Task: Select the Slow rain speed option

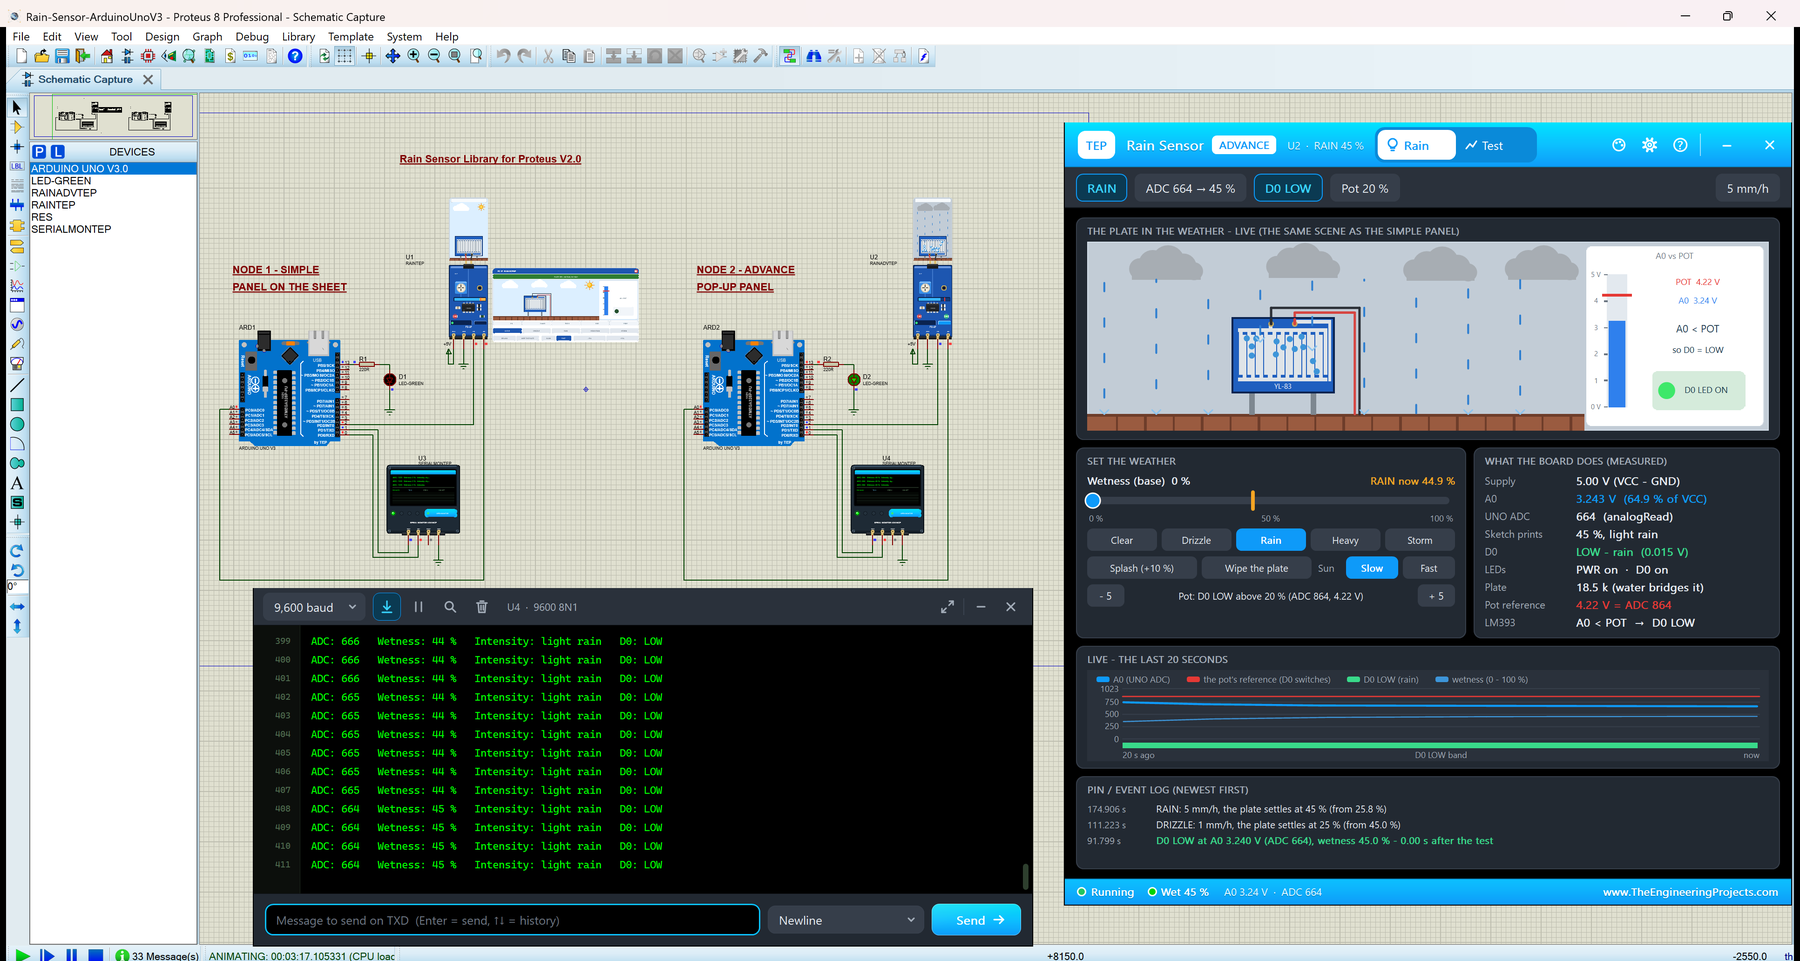Action: pos(1372,568)
